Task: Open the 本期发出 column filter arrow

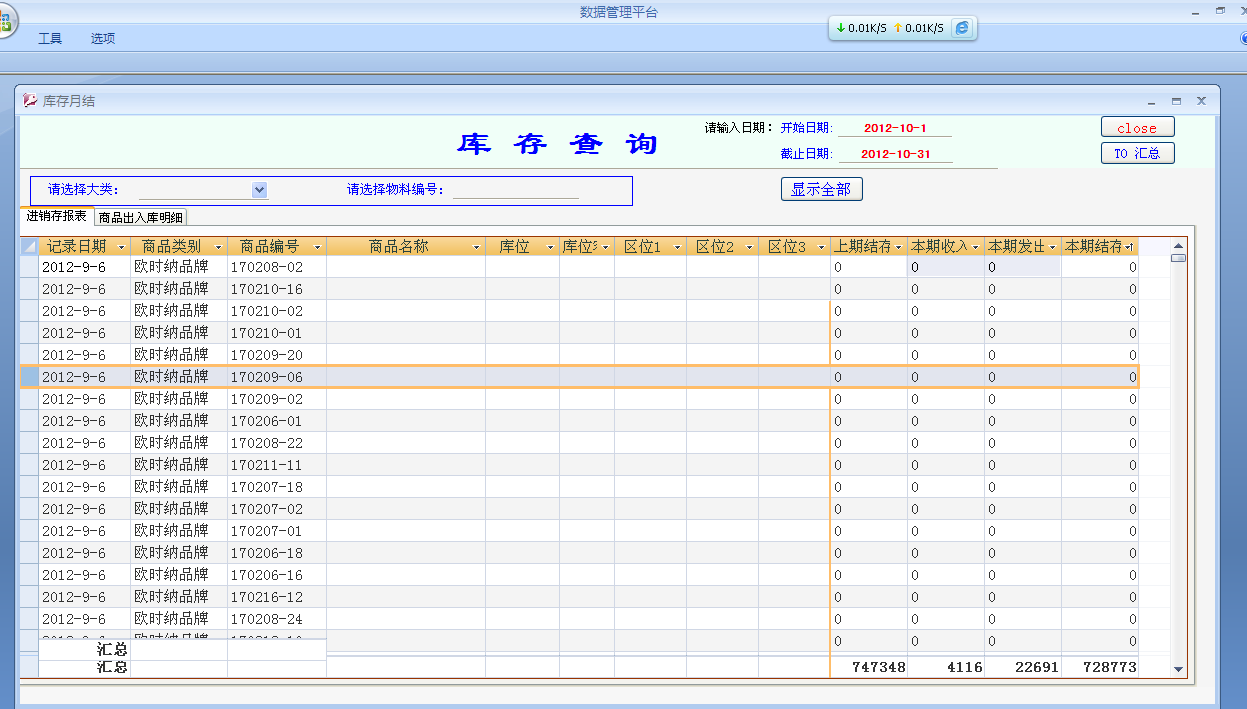Action: pyautogui.click(x=1053, y=247)
